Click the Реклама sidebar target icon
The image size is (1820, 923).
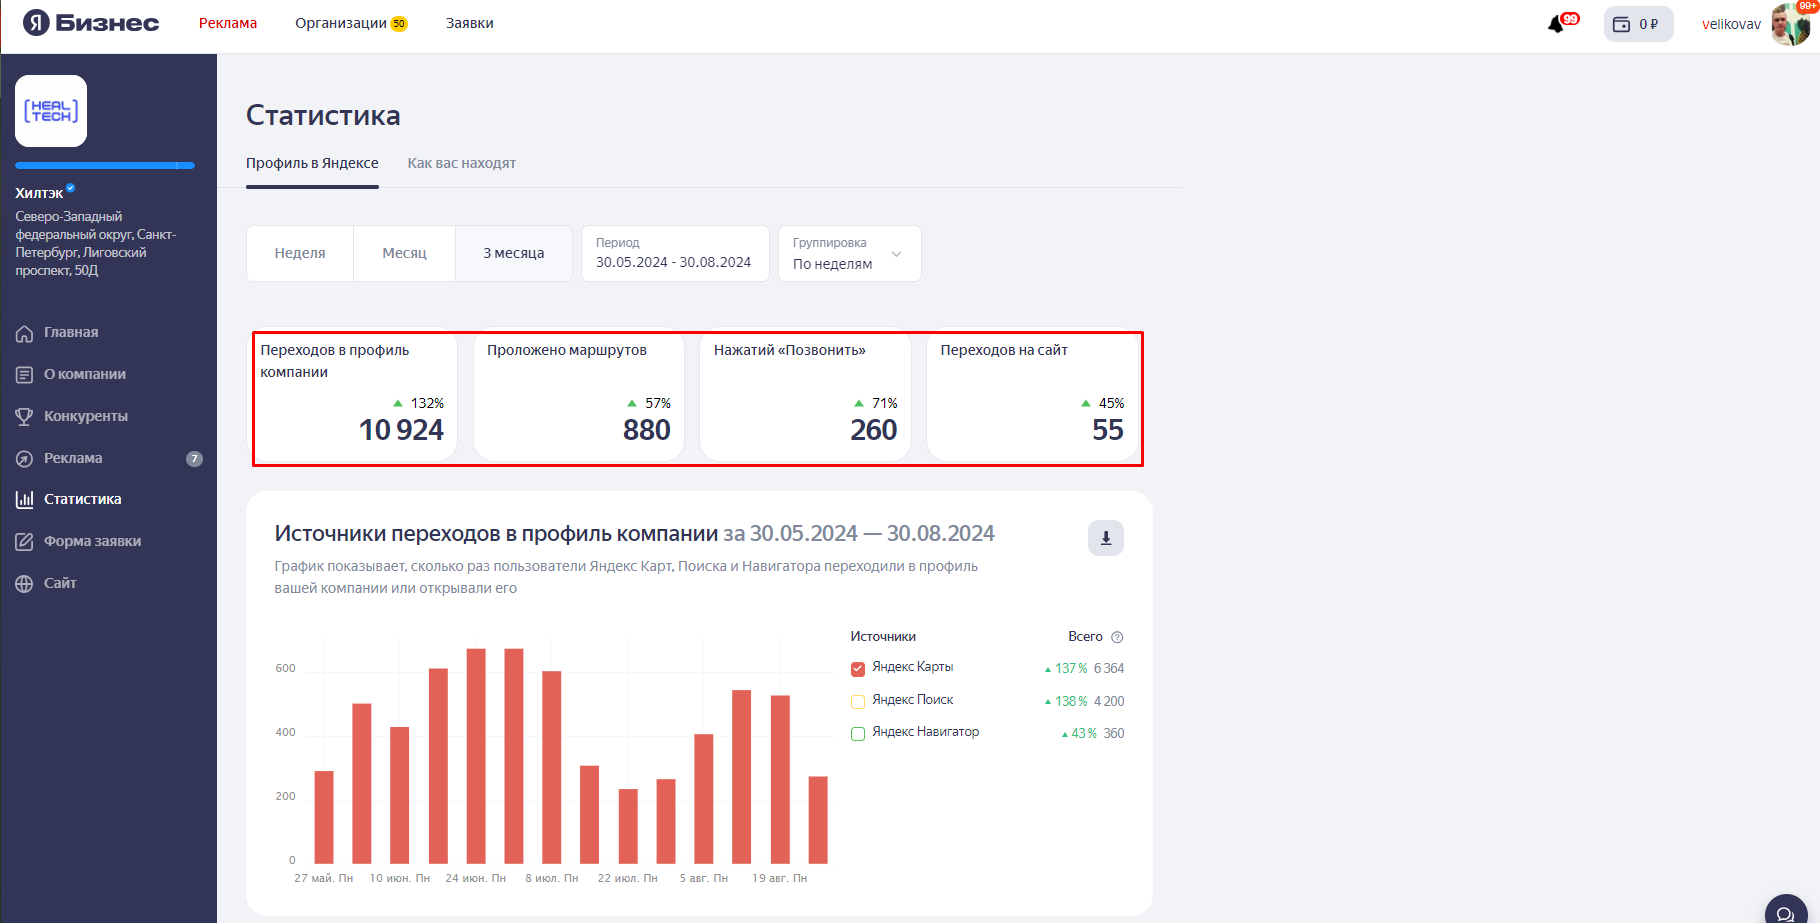[x=25, y=459]
